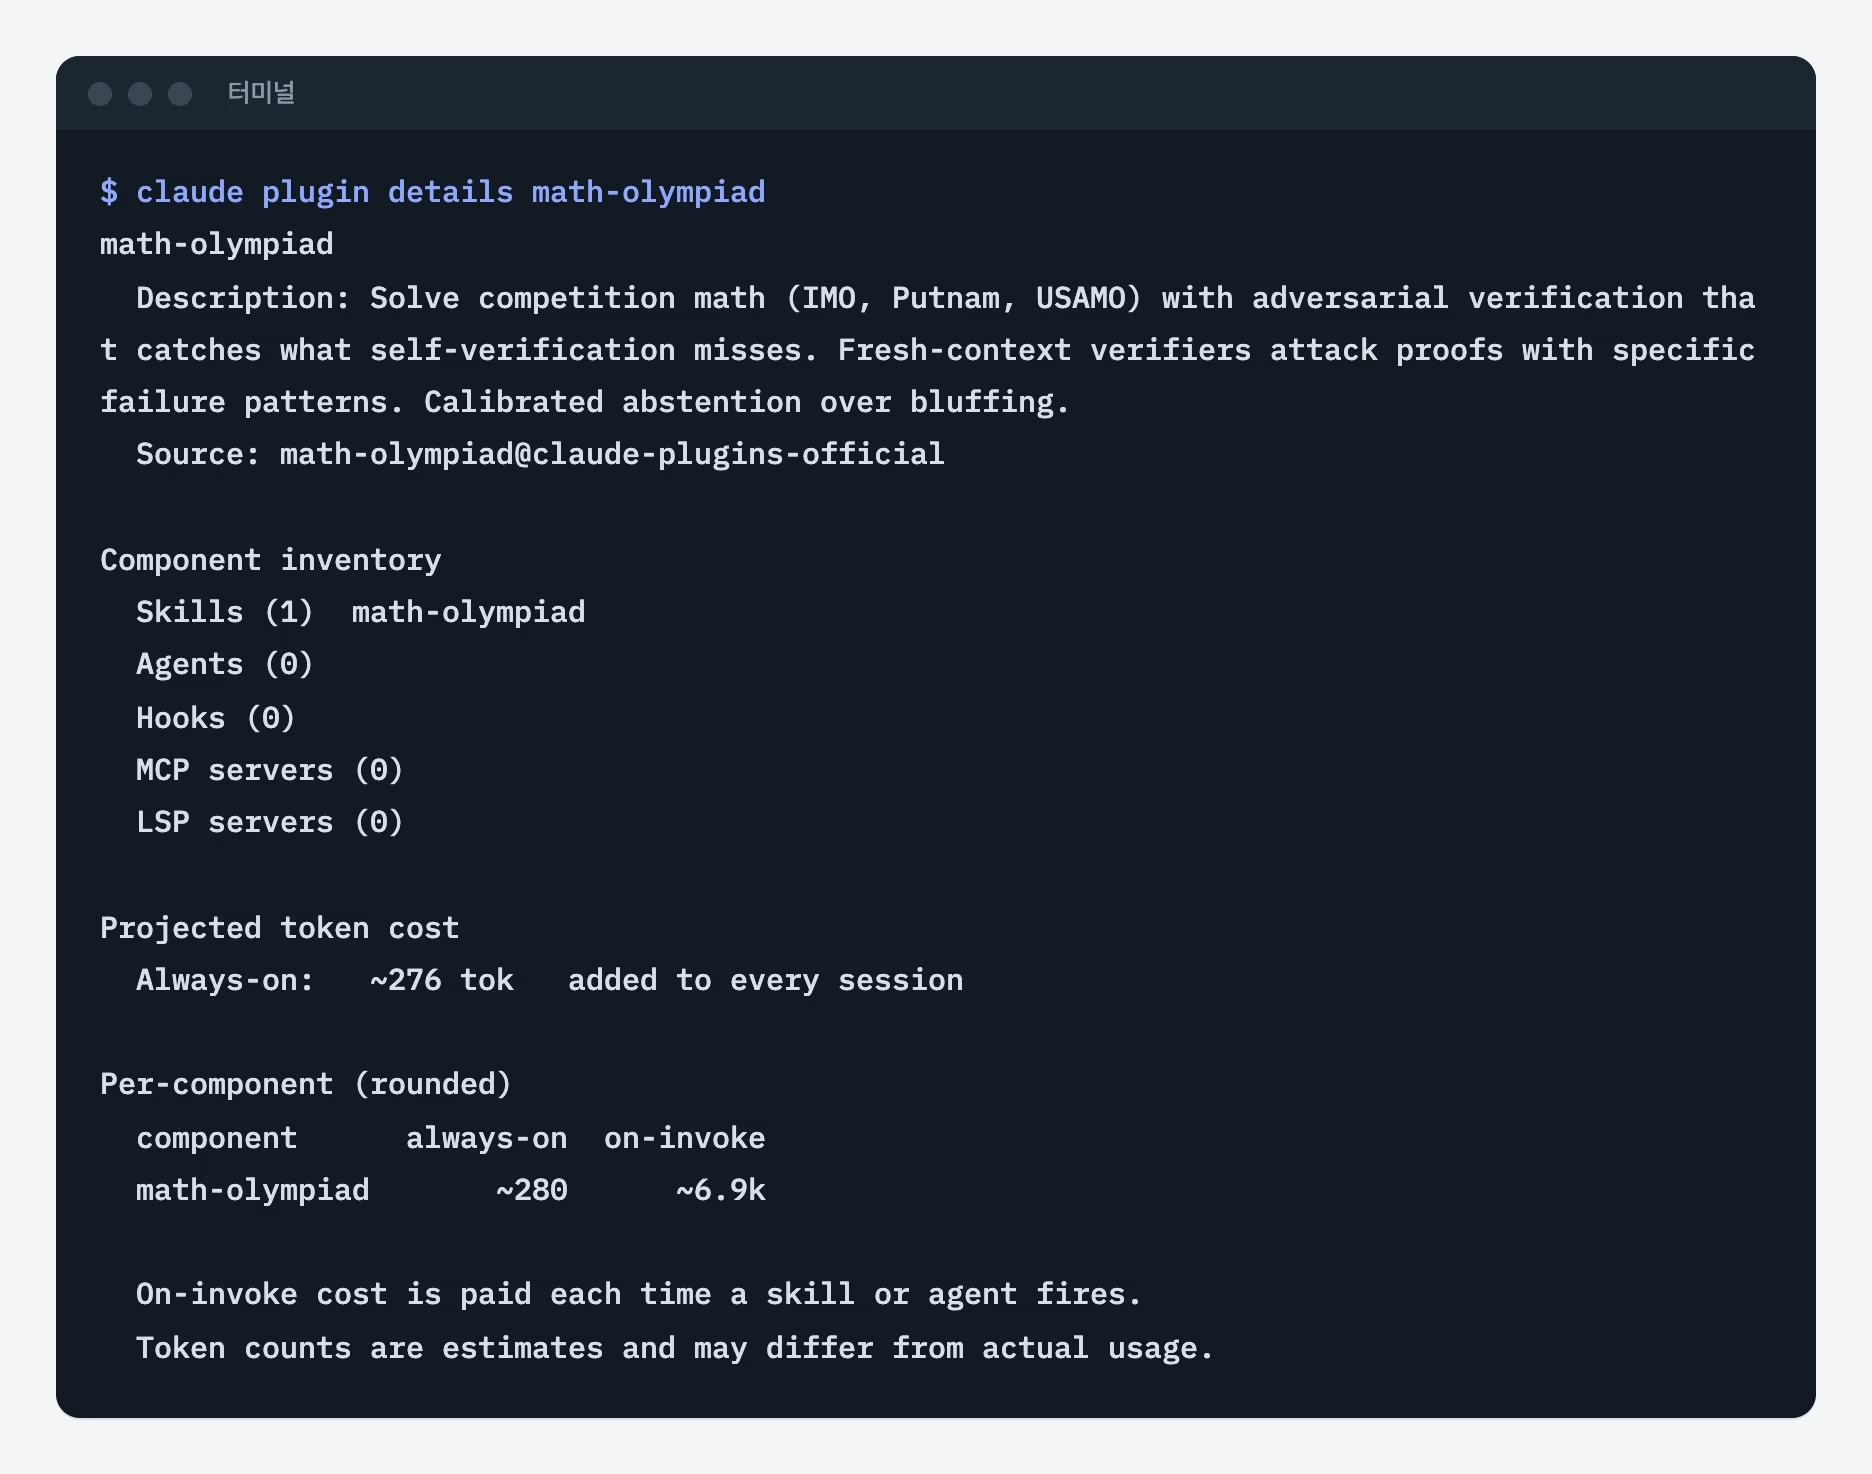Click the 'Always-on:' label
Screen dimensions: 1872x1474
coord(225,980)
